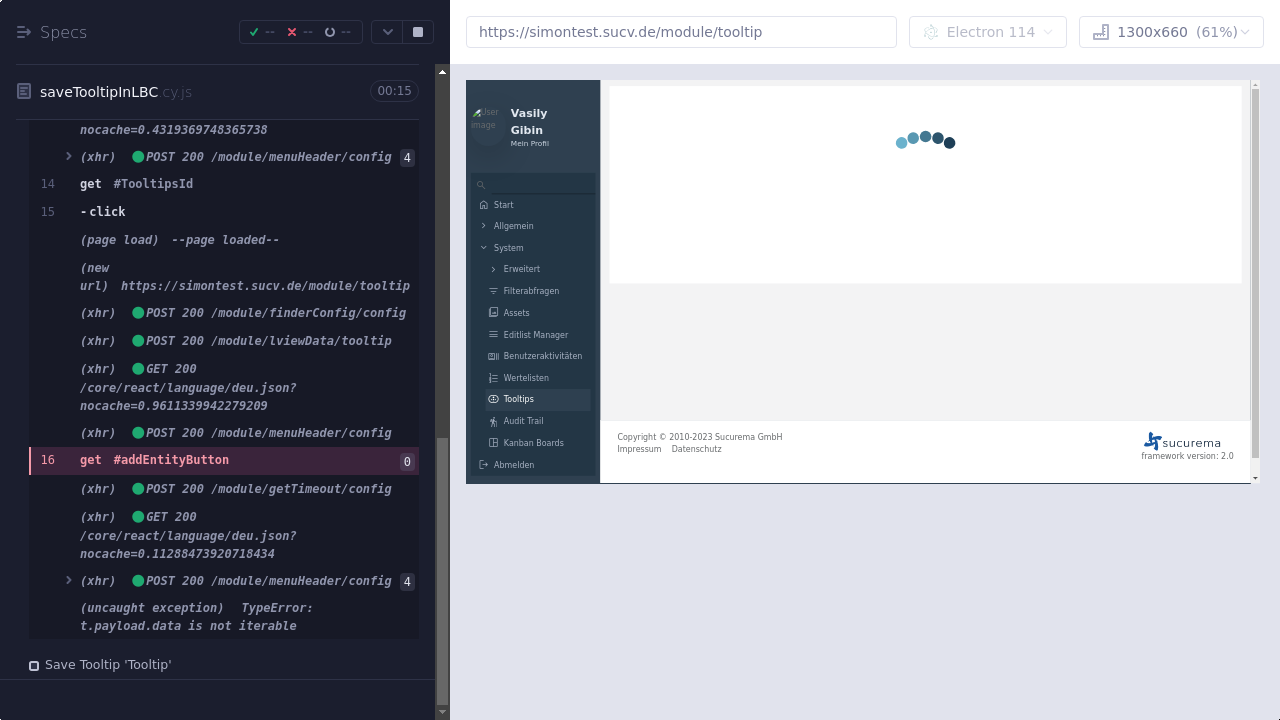The width and height of the screenshot is (1280, 720).
Task: Expand the Specs list panel icon
Action: pyautogui.click(x=24, y=32)
